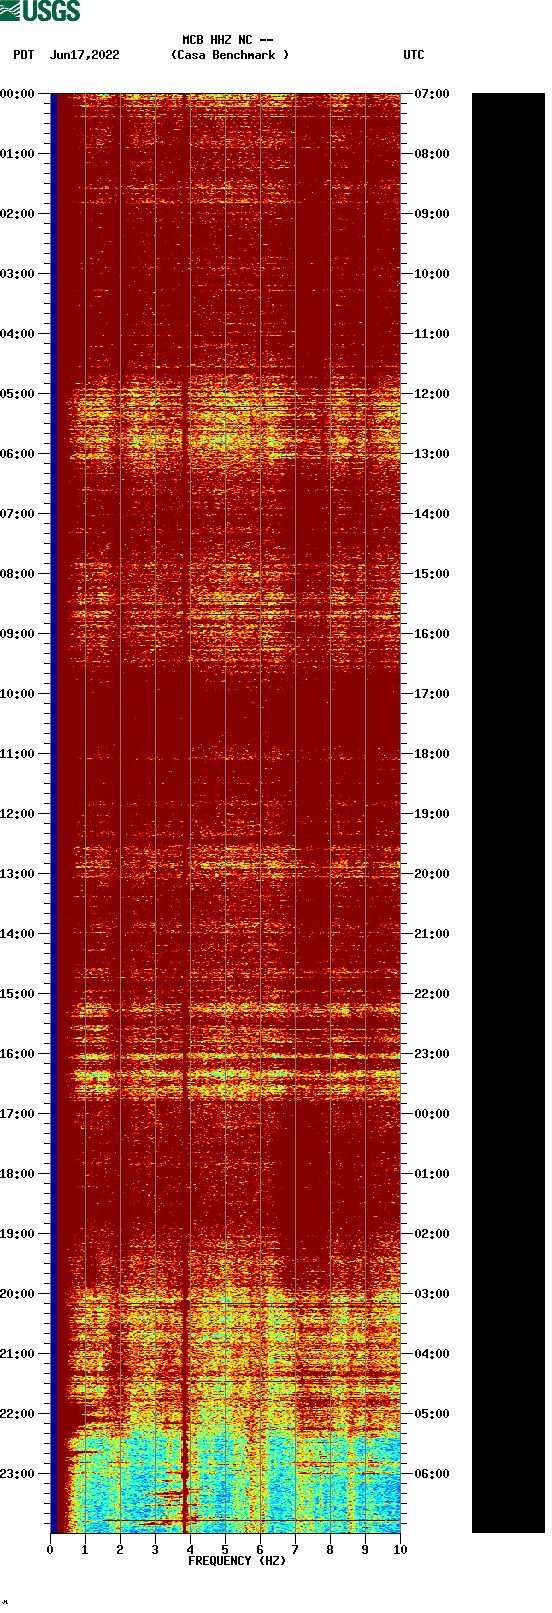Click the 00:00 PDT time label
552x1613 pixels.
(18, 94)
